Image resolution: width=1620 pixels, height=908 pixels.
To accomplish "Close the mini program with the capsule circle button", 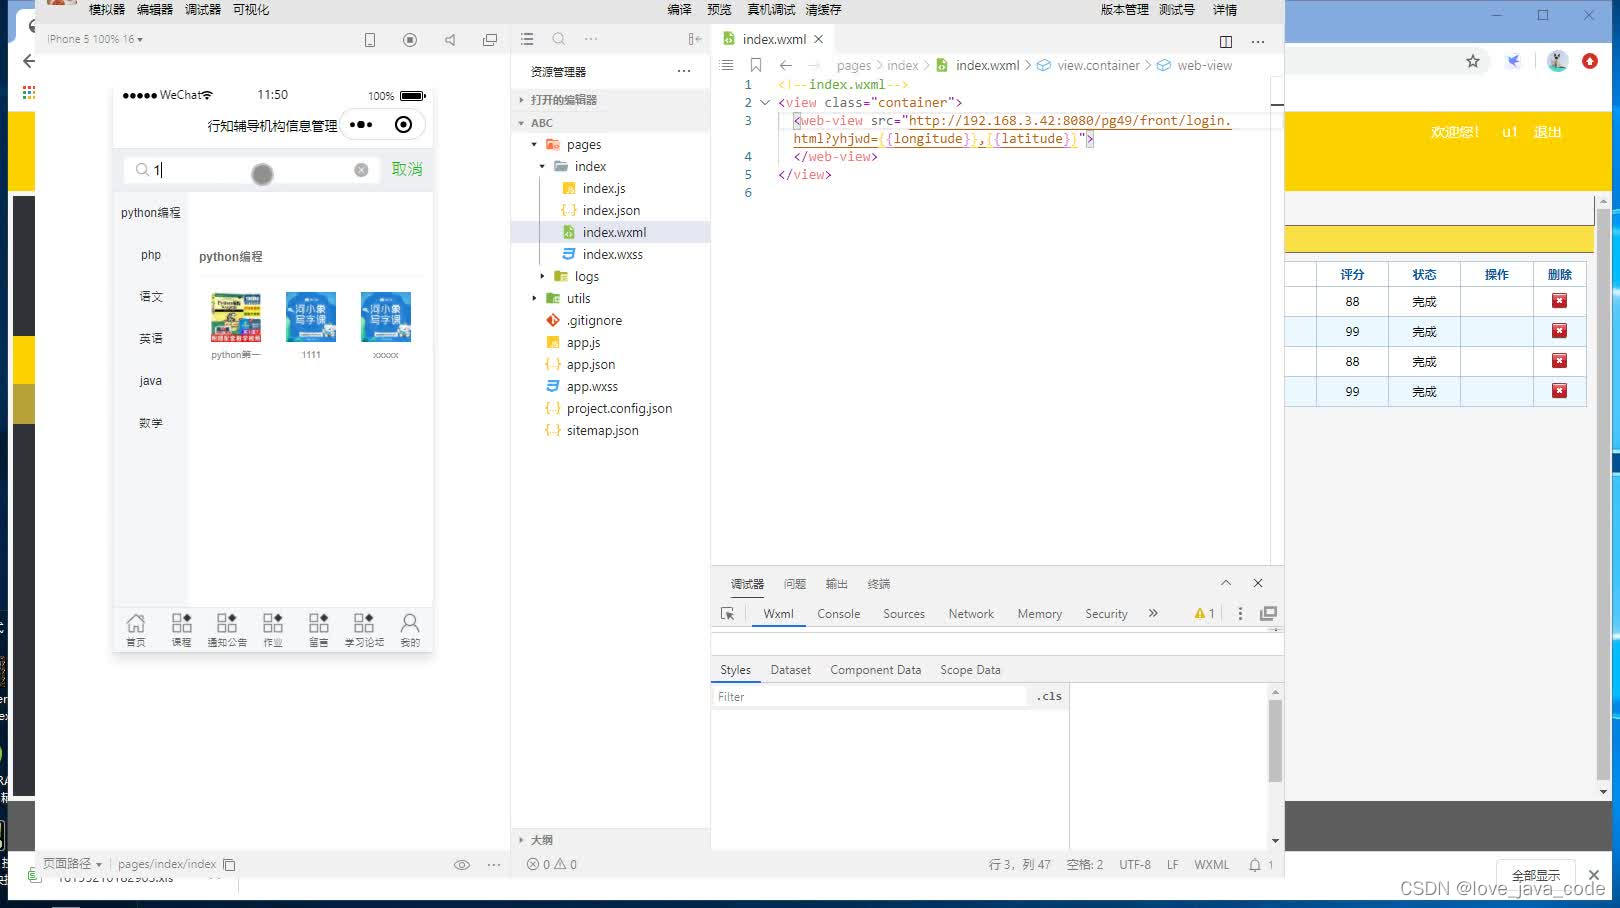I will (x=403, y=125).
